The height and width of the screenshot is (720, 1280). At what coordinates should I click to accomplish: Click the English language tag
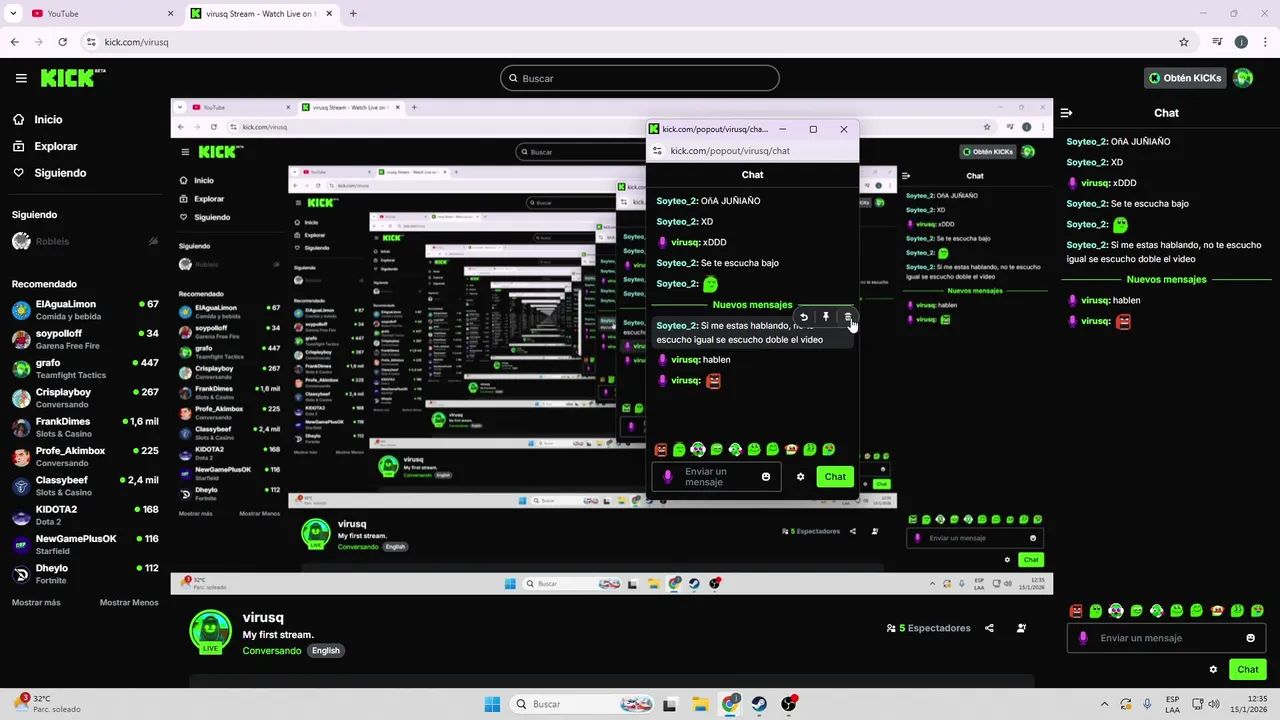(x=325, y=650)
